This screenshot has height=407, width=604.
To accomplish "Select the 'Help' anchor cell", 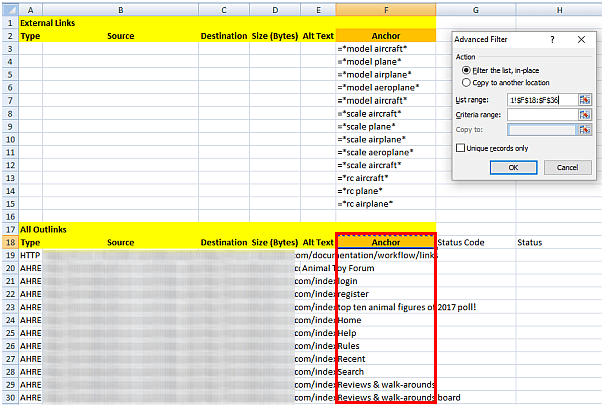I will (386, 333).
